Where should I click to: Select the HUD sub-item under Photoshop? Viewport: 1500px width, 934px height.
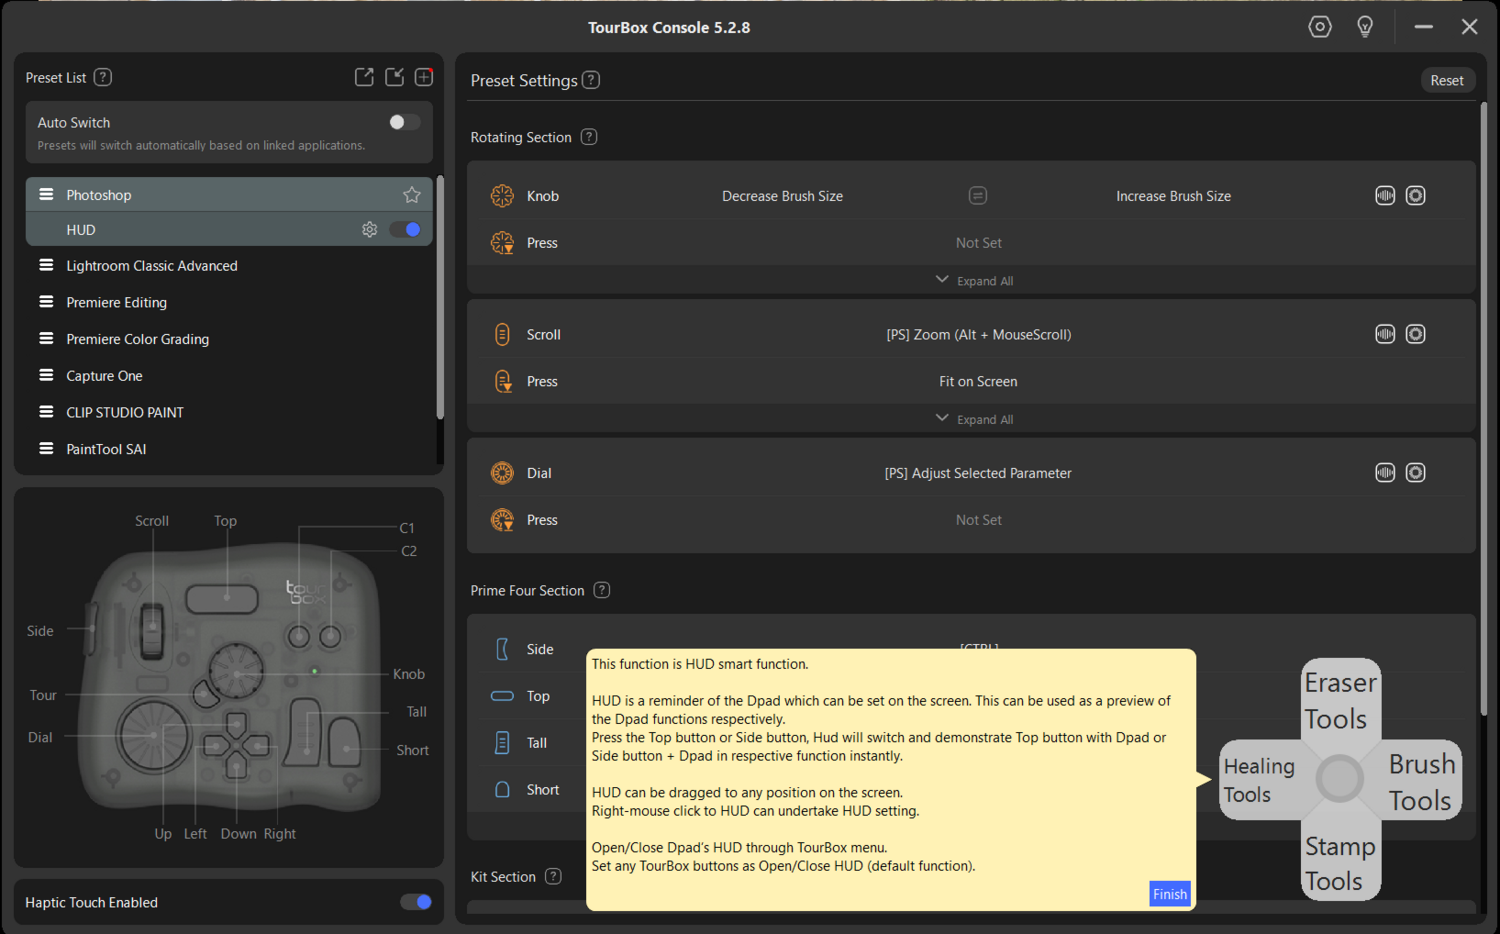229,230
